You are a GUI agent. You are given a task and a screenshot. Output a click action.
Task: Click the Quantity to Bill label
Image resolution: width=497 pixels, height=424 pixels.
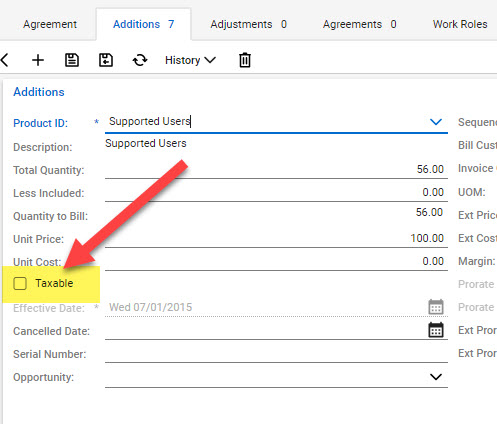point(50,216)
